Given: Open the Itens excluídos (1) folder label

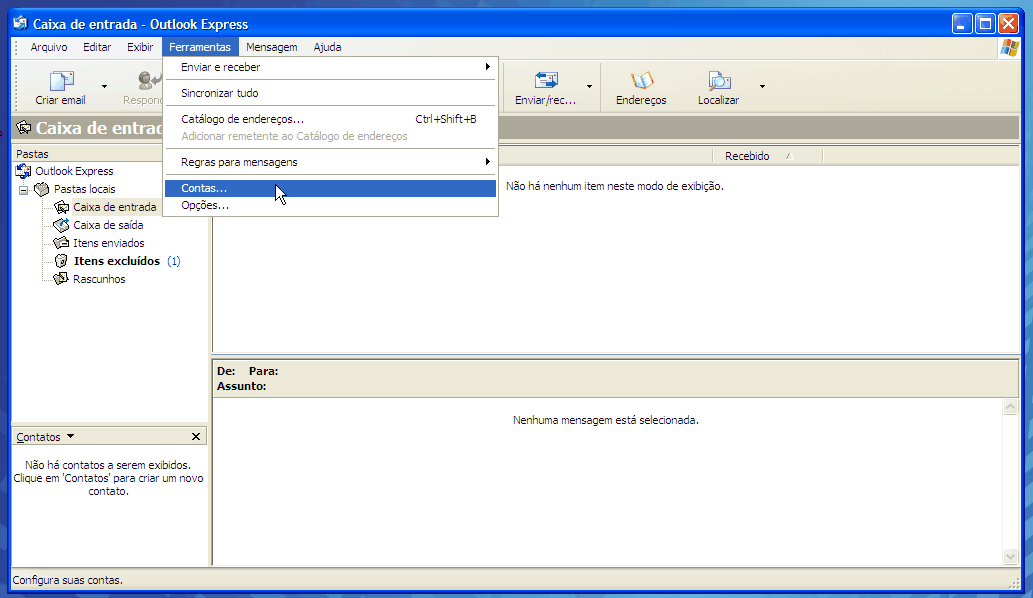Looking at the screenshot, I should coord(127,261).
